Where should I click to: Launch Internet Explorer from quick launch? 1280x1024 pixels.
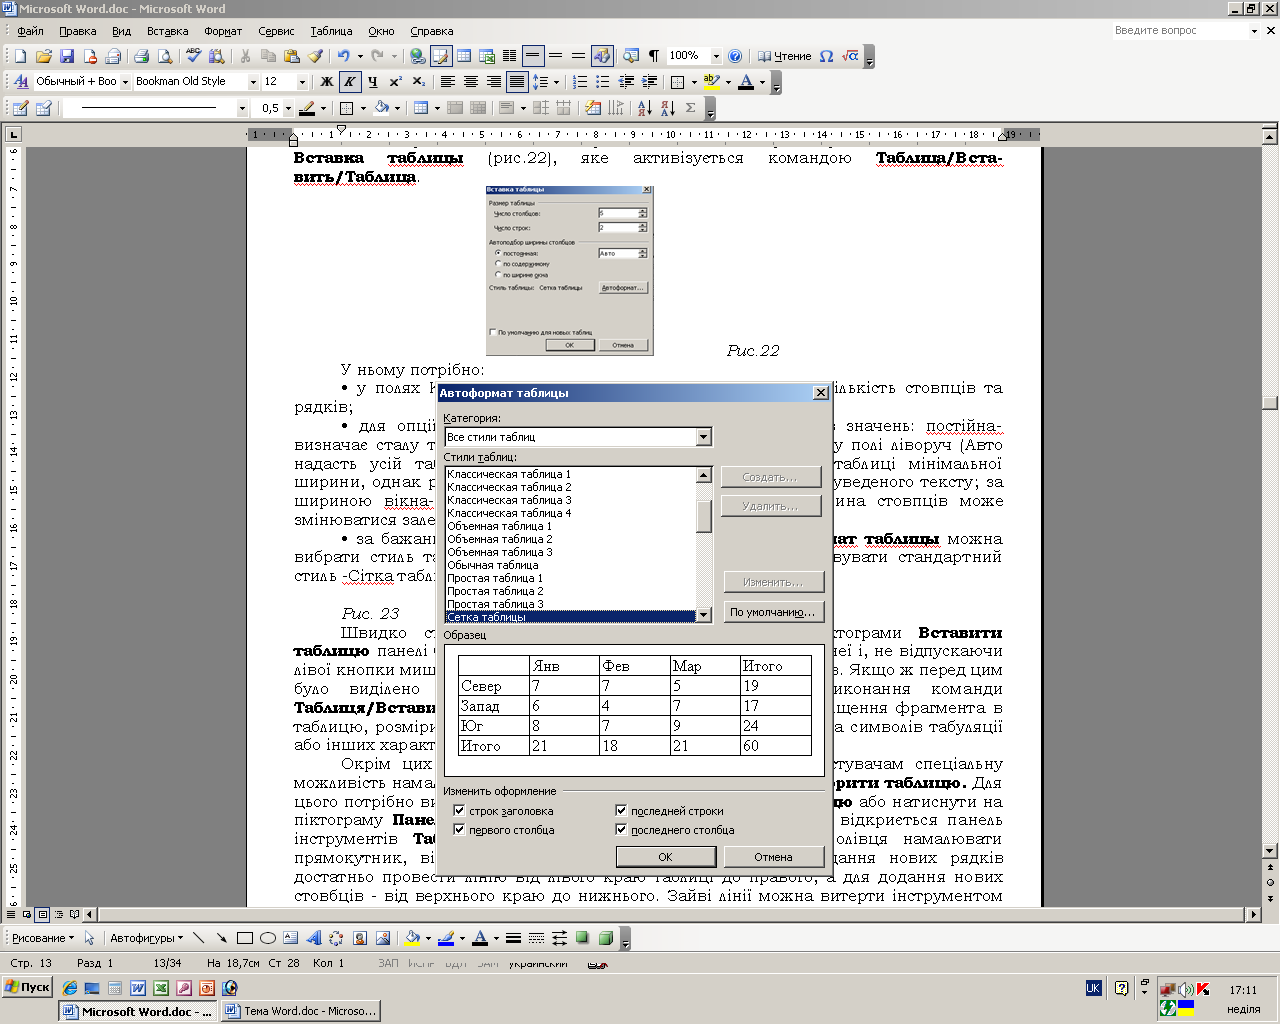[x=70, y=988]
